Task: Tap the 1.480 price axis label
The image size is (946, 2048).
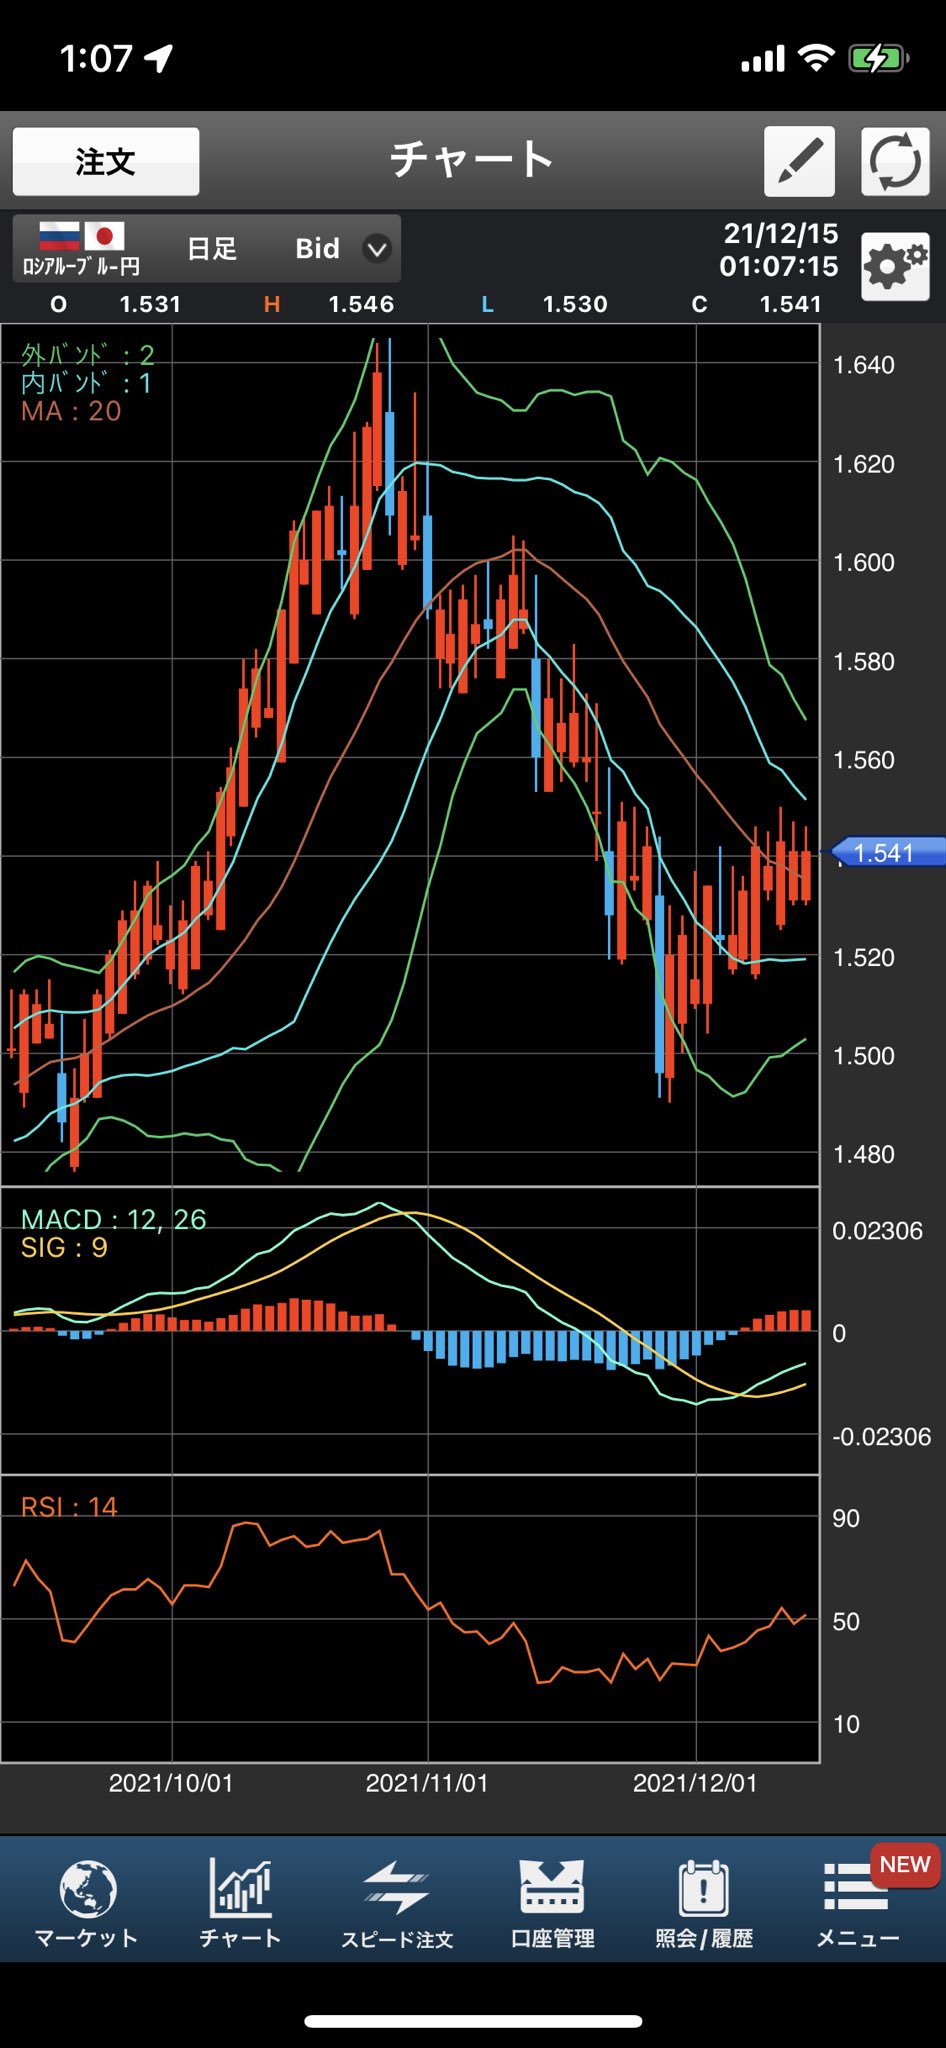Action: click(864, 1154)
